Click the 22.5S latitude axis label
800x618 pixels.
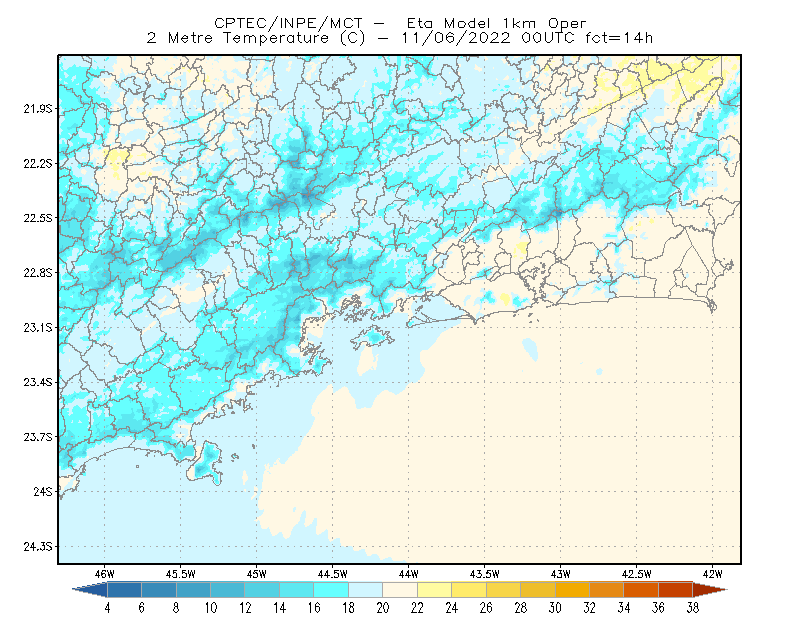(38, 218)
